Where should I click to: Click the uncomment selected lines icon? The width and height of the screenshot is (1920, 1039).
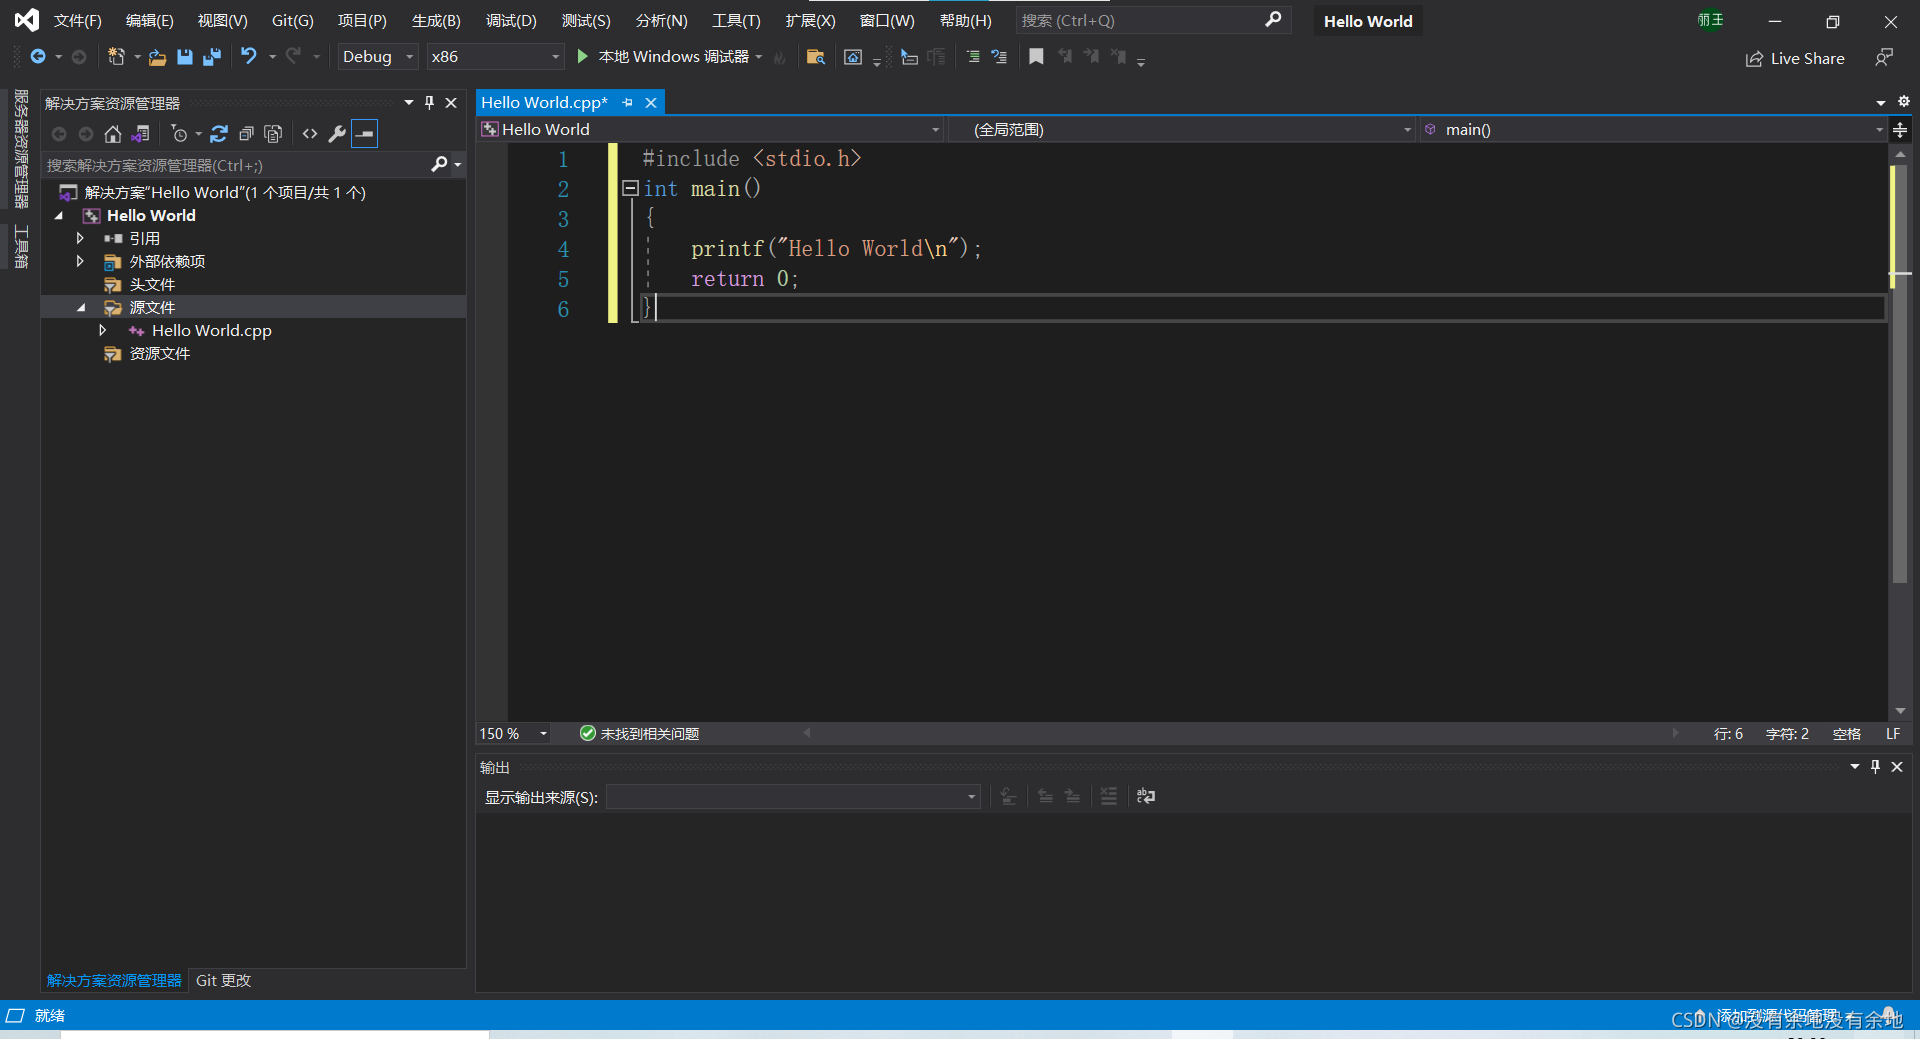pos(999,57)
